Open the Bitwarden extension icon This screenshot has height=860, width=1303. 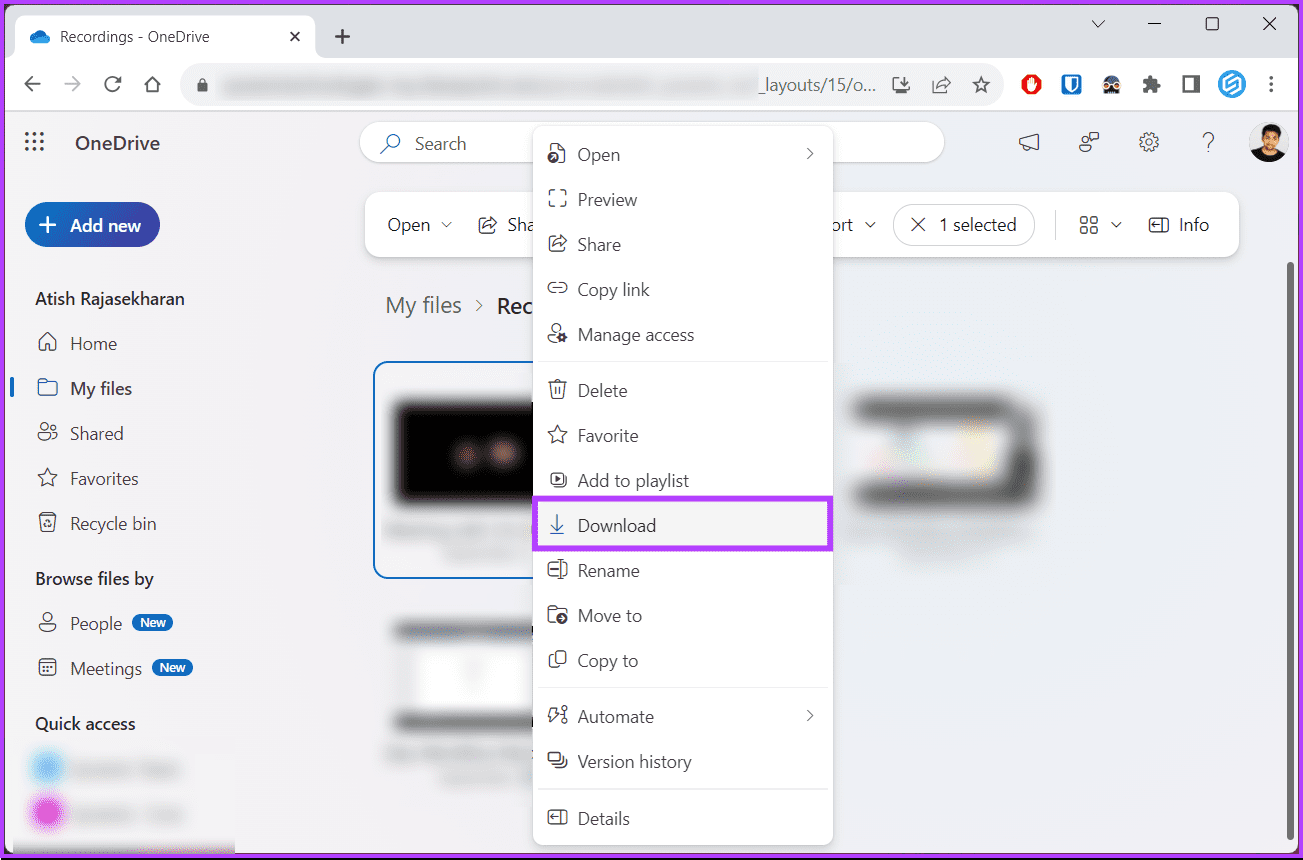point(1071,85)
